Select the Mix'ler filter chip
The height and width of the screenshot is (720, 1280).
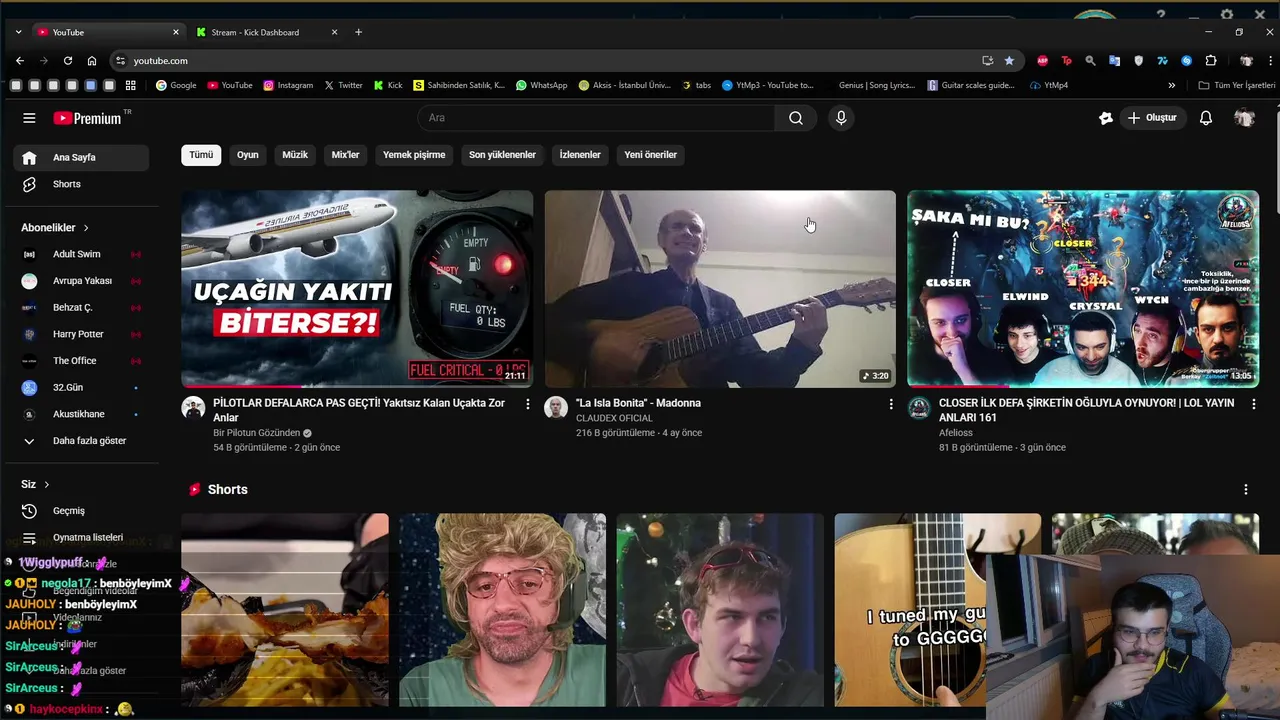345,155
